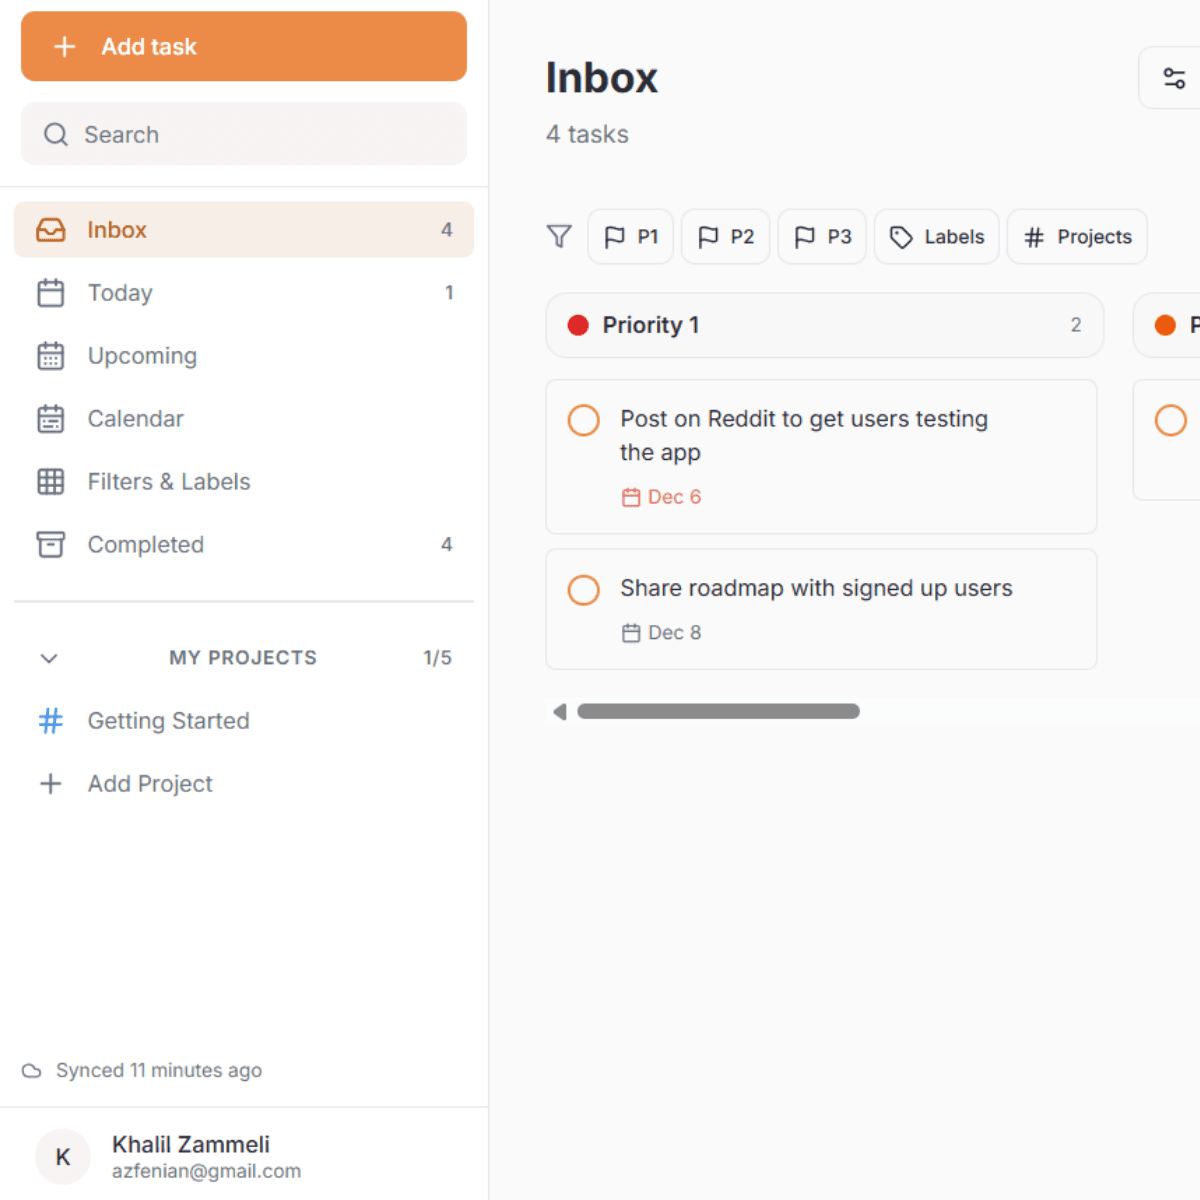Add a new project
The width and height of the screenshot is (1200, 1200).
(150, 784)
